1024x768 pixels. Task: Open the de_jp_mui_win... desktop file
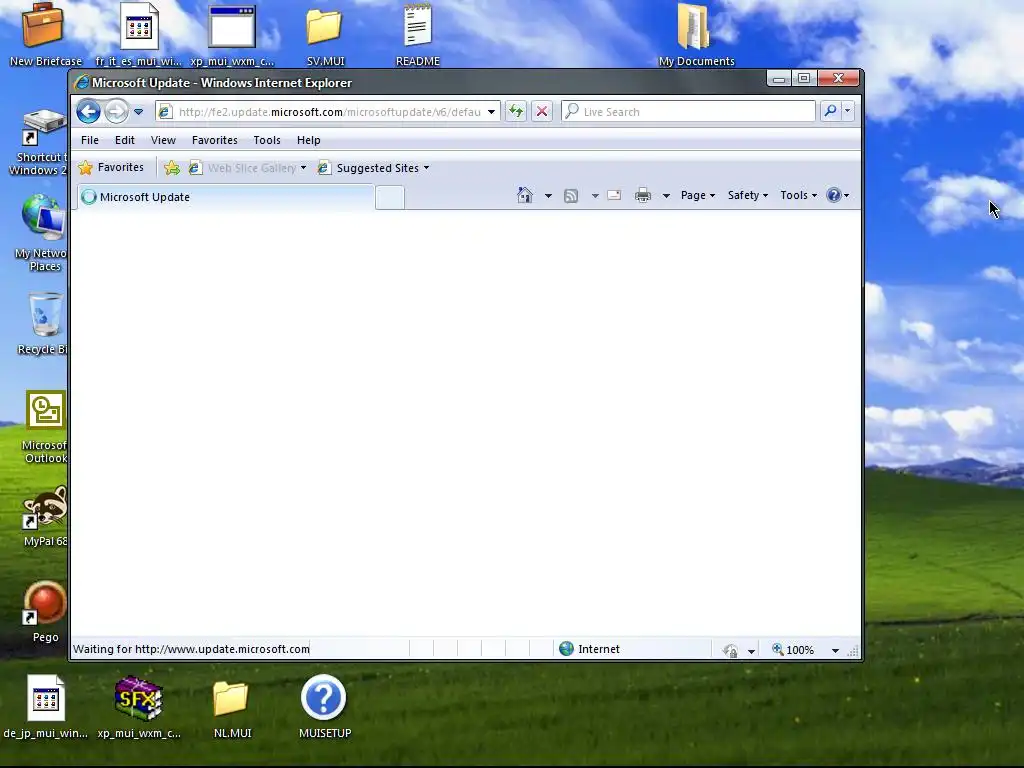pos(45,706)
